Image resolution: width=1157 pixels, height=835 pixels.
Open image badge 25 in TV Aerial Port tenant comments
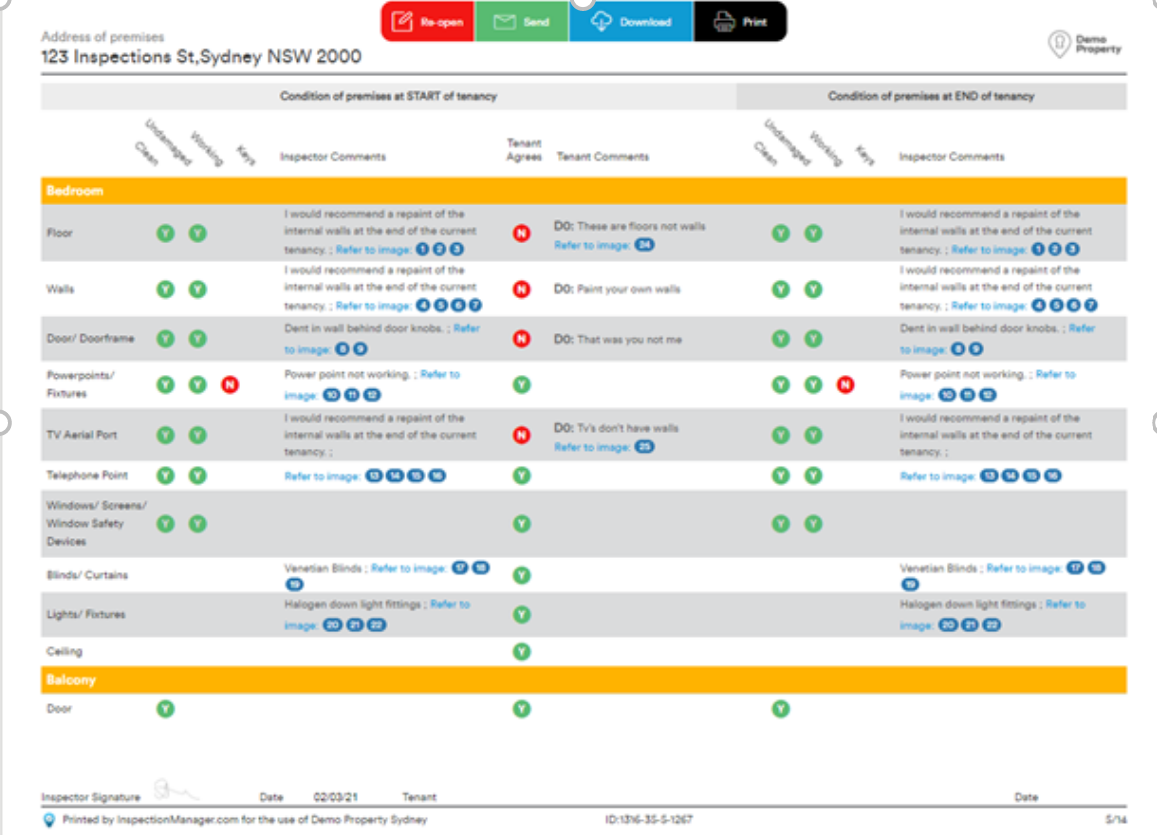[644, 447]
